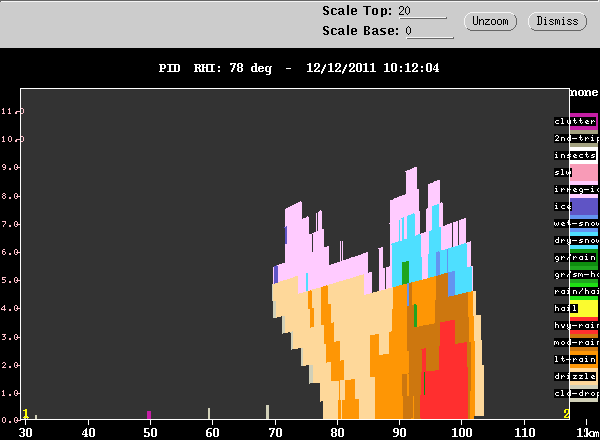Click the dry-snow legend entry

point(576,240)
